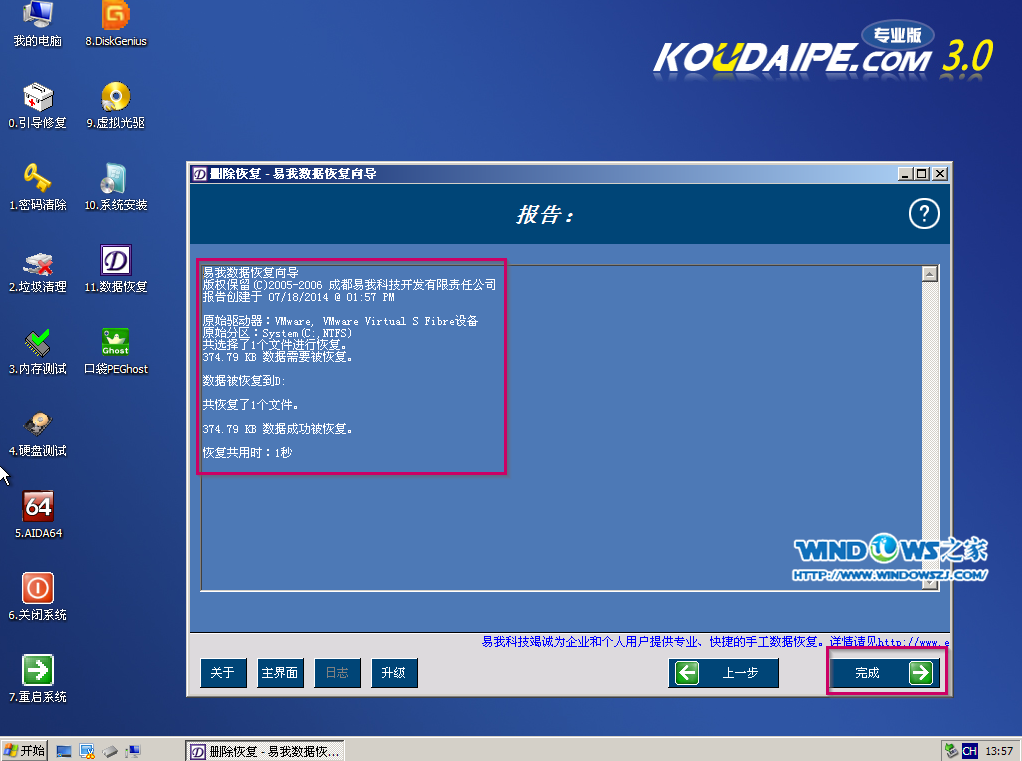
Task: Click the restart system (重启系统) icon
Action: pyautogui.click(x=38, y=672)
